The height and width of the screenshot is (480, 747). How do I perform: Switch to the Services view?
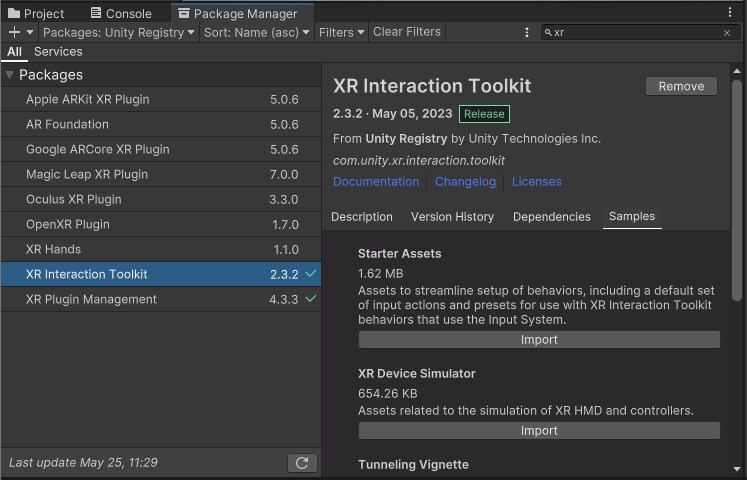coord(58,51)
